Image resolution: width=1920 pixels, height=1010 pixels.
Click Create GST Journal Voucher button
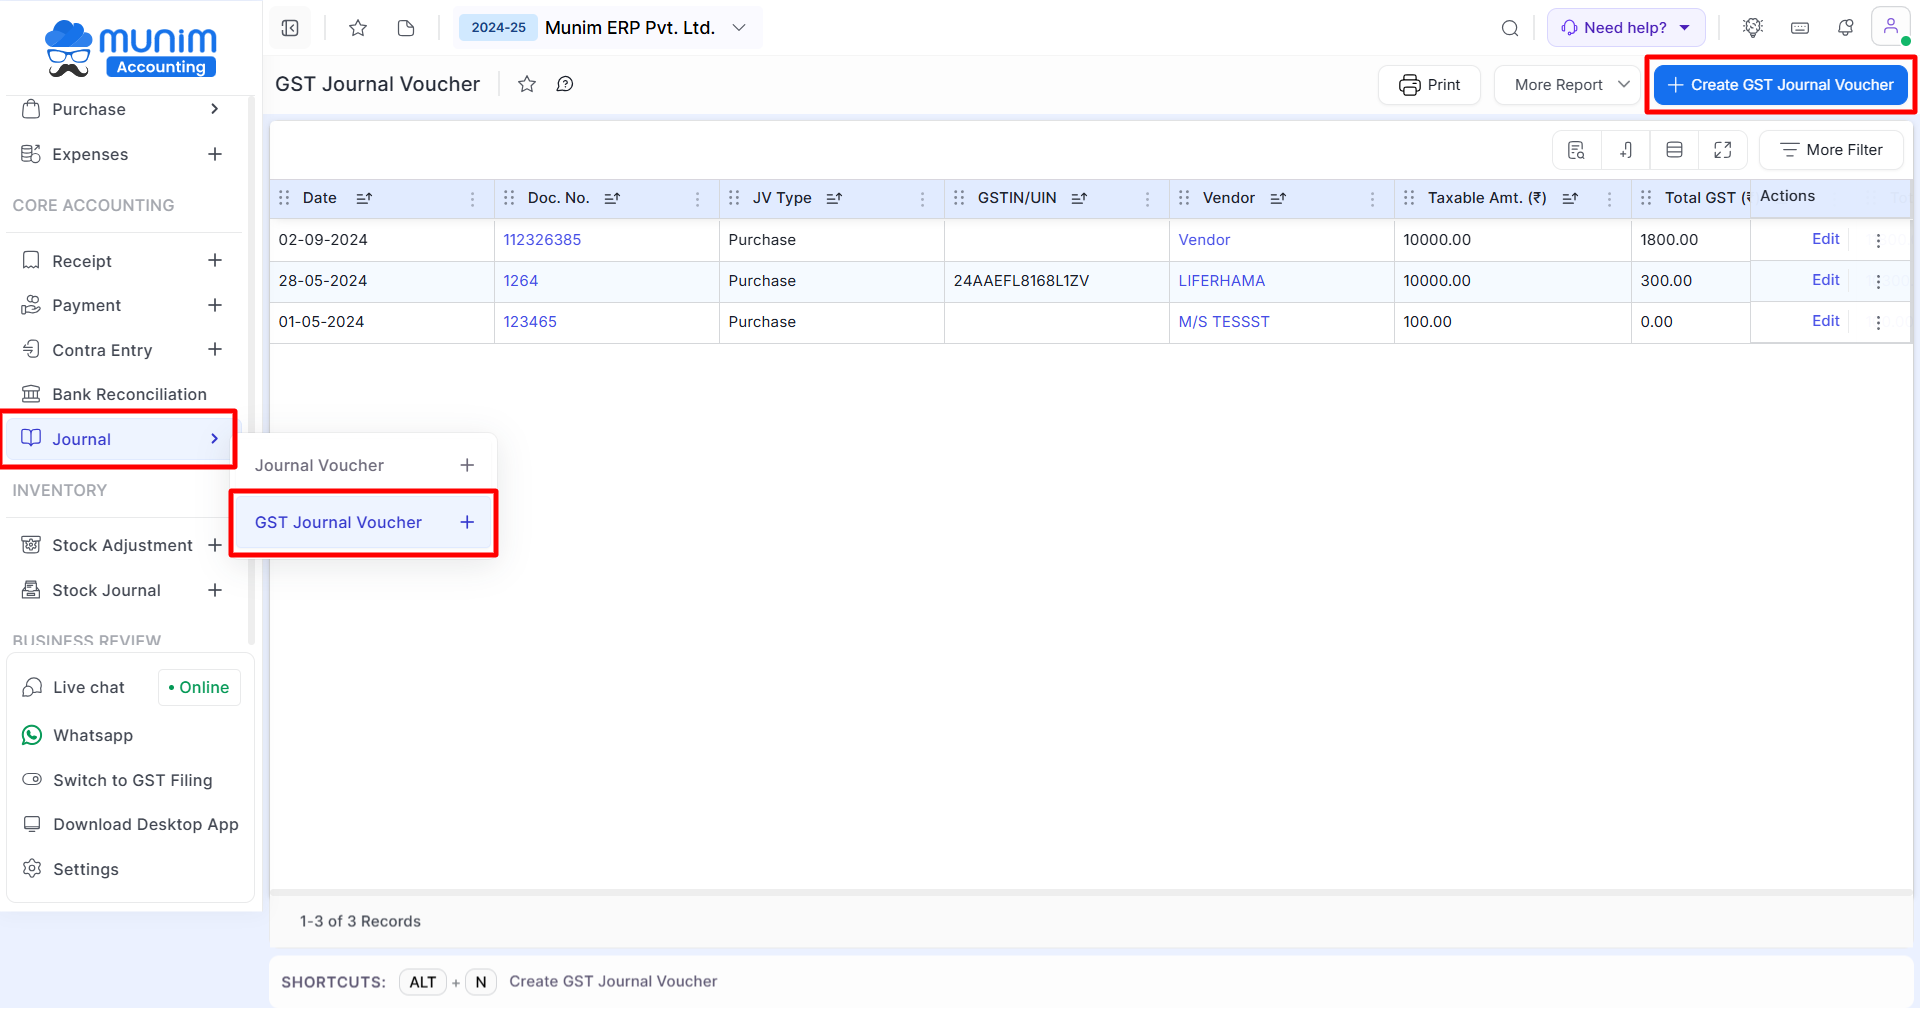coord(1781,85)
